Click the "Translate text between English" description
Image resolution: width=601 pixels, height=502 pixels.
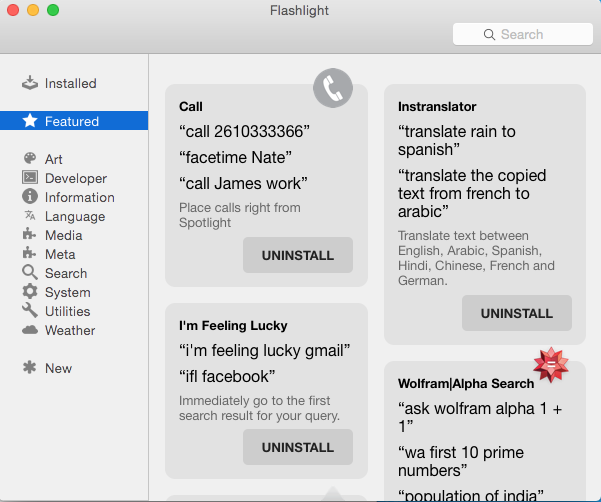[x=476, y=258]
